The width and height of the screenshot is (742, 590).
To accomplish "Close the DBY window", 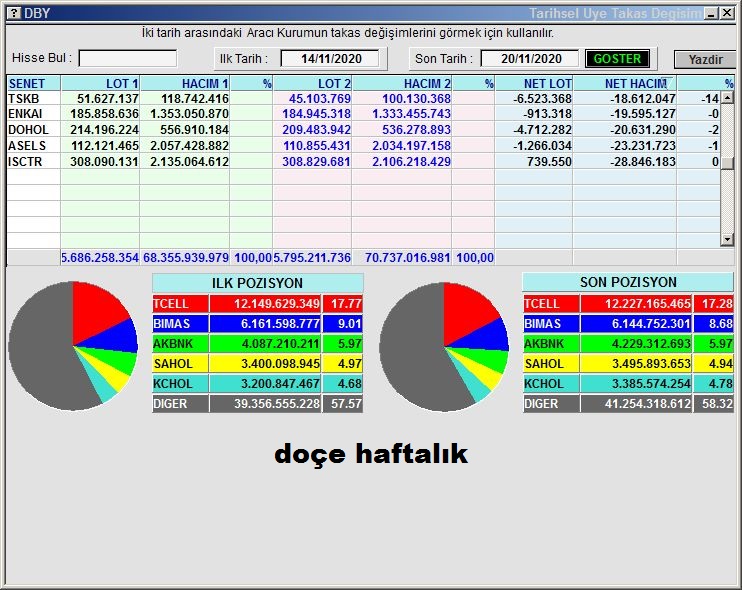I will [727, 13].
